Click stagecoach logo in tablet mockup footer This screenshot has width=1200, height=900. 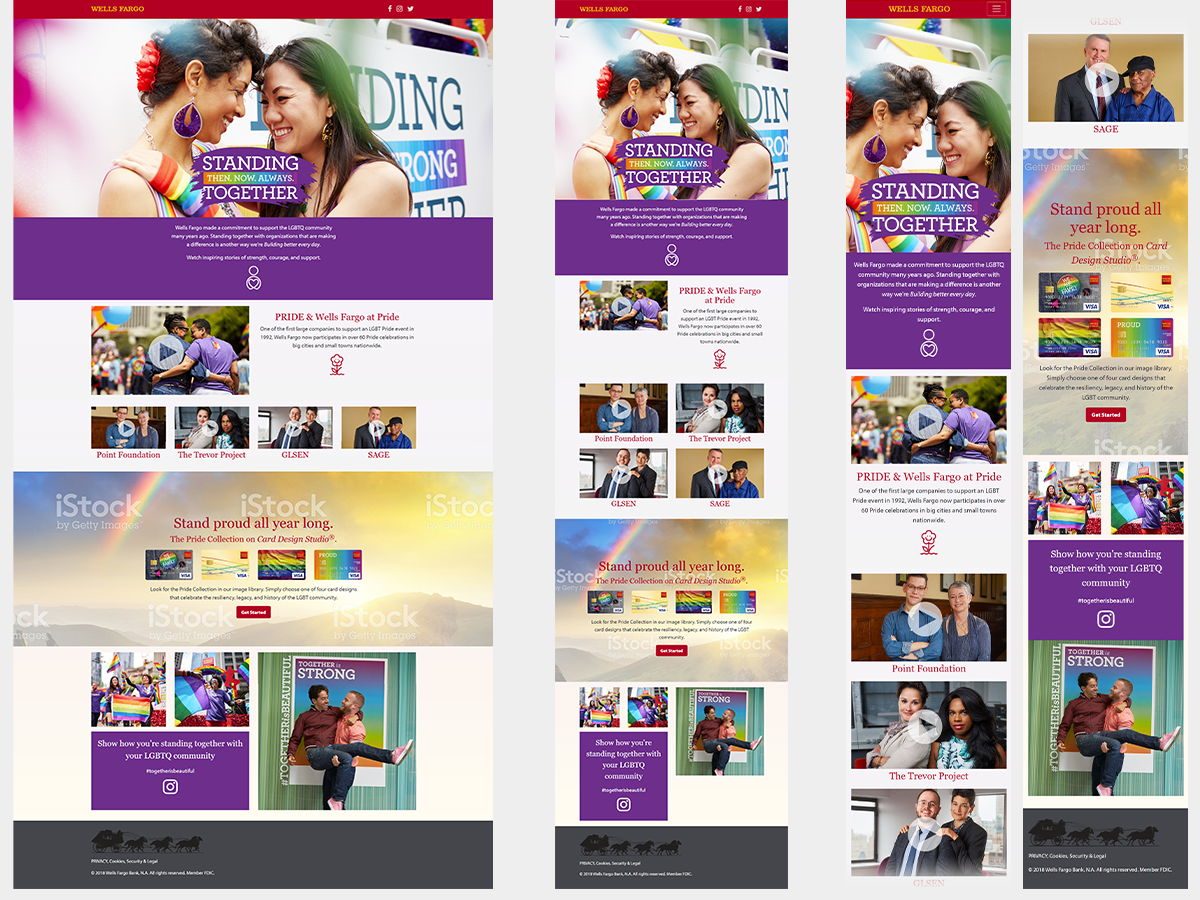point(631,846)
